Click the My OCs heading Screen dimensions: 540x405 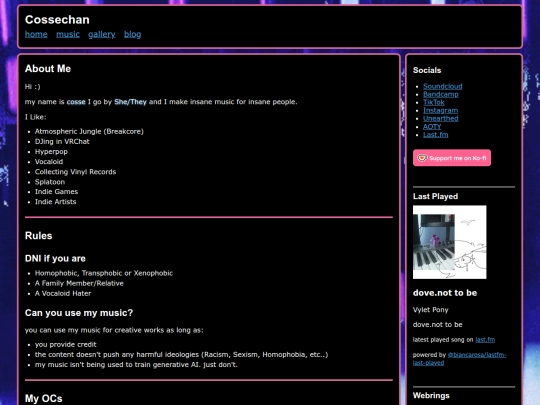pos(44,398)
